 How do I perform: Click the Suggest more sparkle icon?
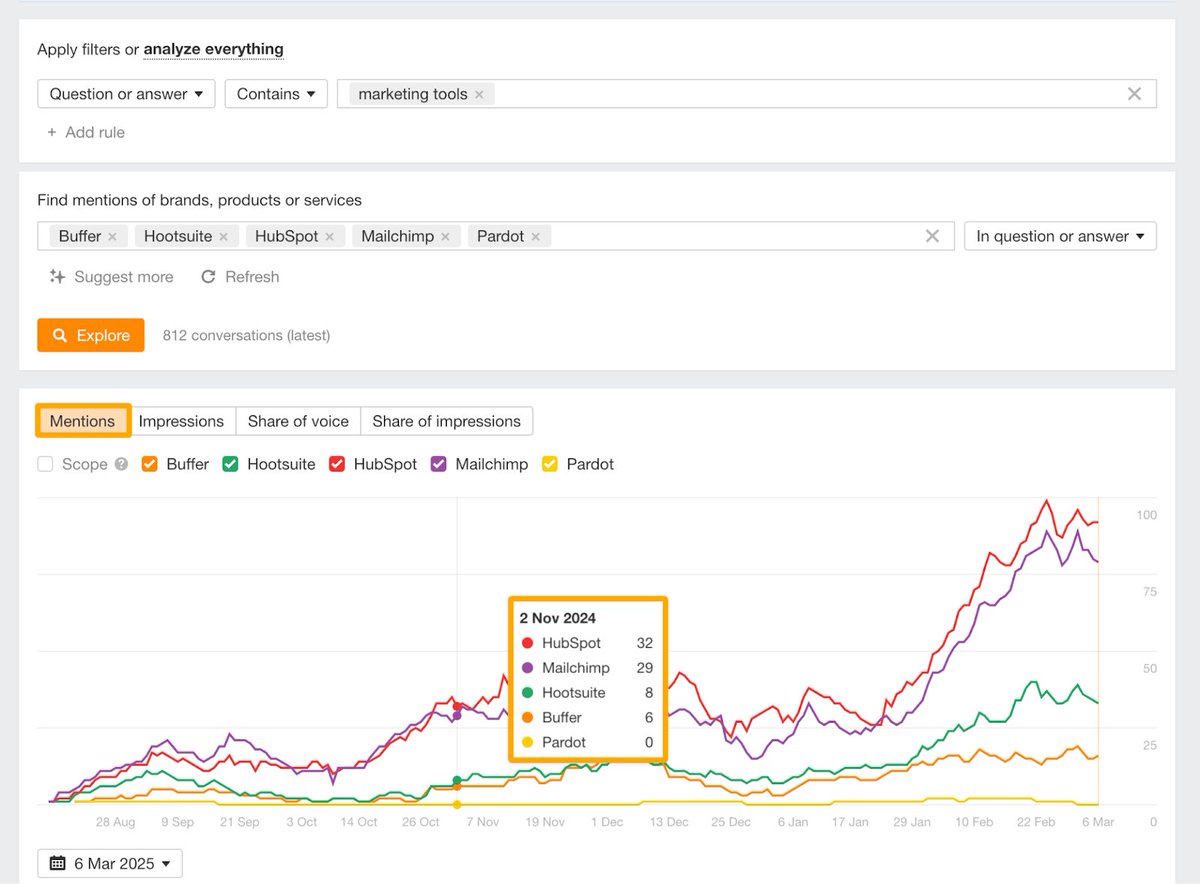click(57, 277)
